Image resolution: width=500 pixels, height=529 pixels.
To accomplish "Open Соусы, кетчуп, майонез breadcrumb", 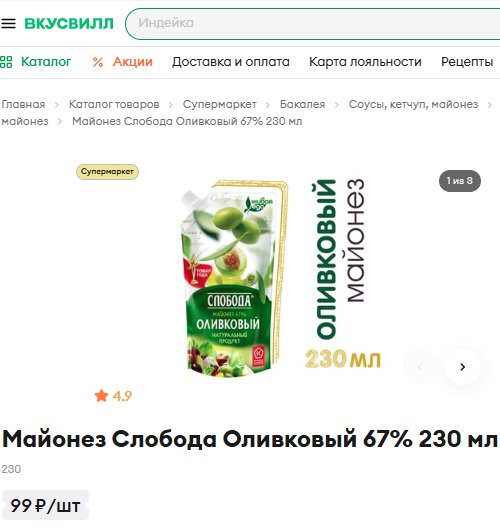I will coord(413,104).
